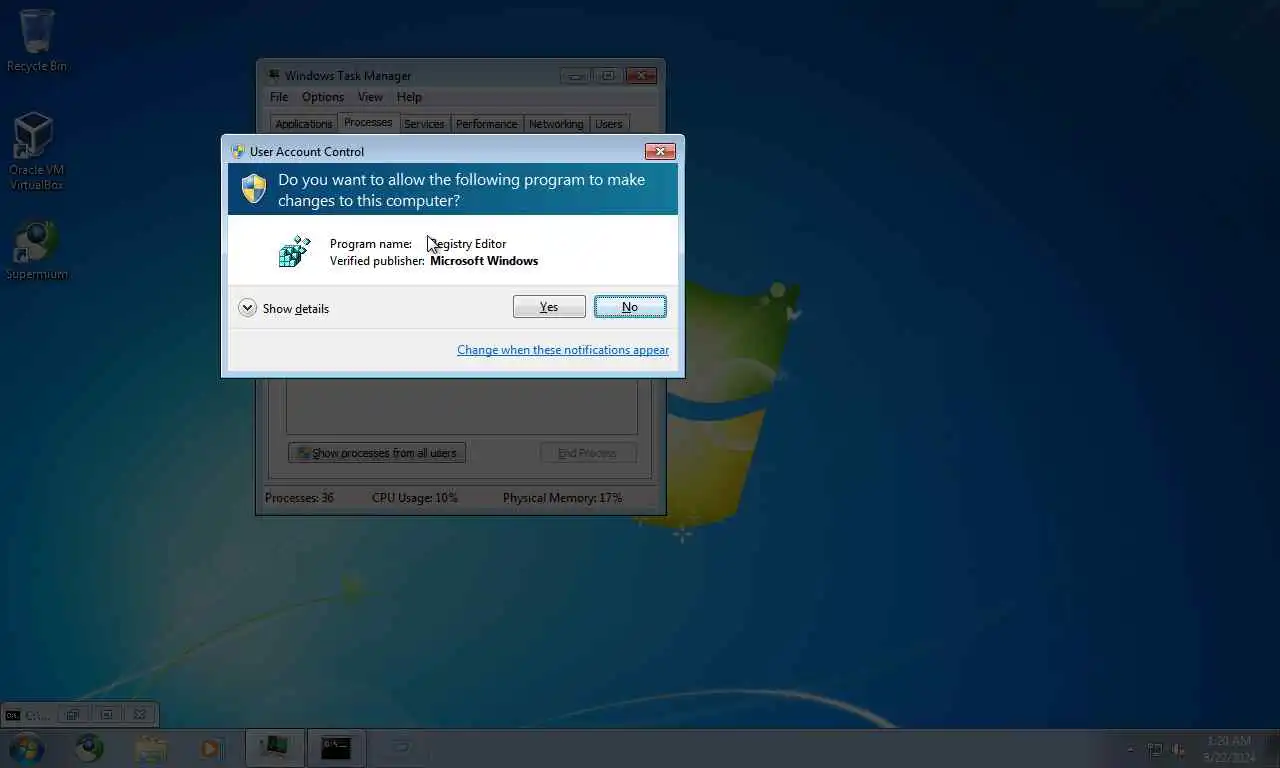Select the Oracle VM VirtualBox desktop icon
The width and height of the screenshot is (1280, 768).
click(x=35, y=151)
